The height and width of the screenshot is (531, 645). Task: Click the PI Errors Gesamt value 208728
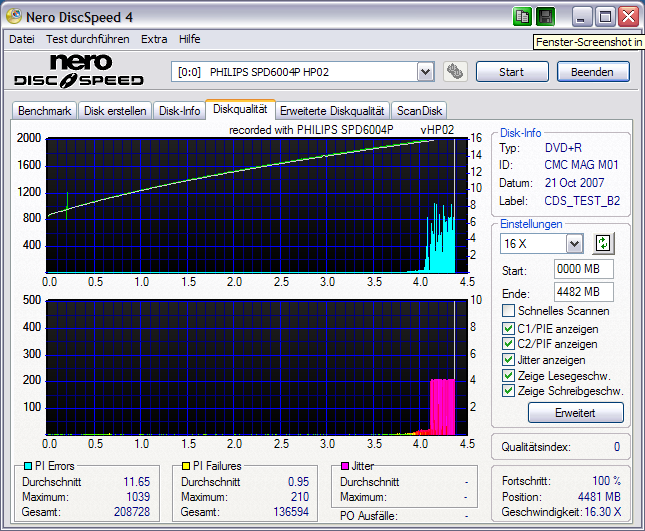point(132,512)
